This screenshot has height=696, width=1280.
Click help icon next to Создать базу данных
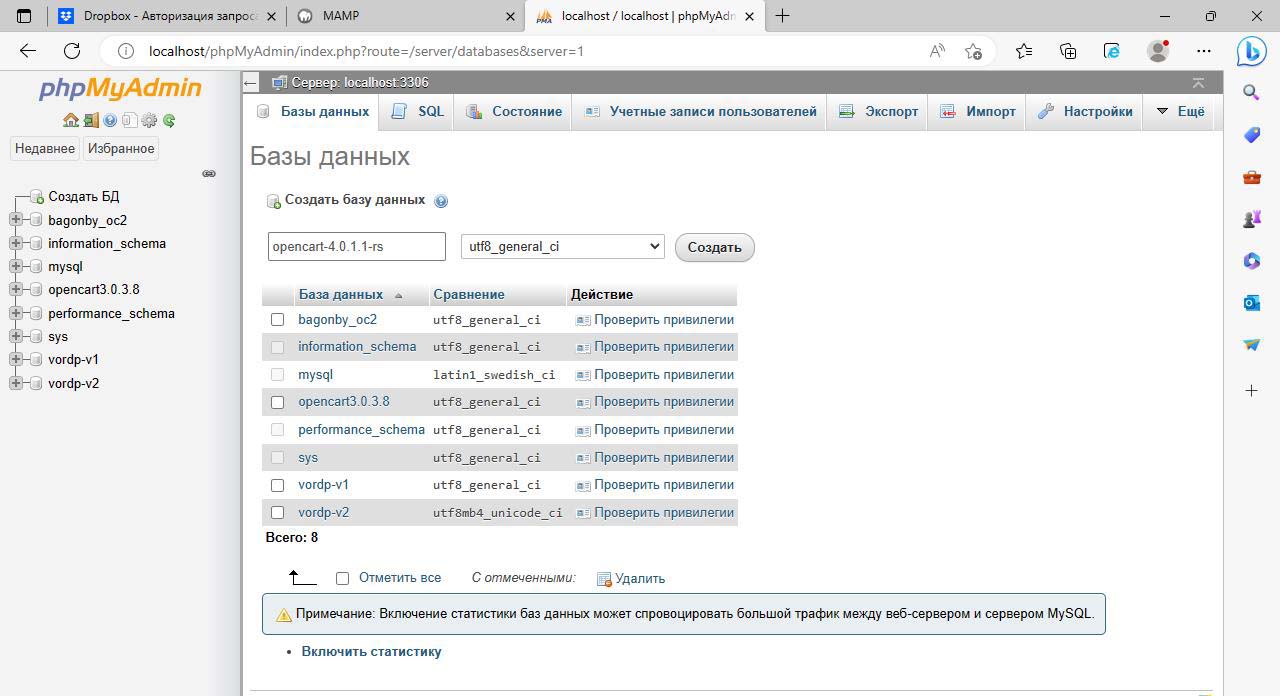coord(441,201)
